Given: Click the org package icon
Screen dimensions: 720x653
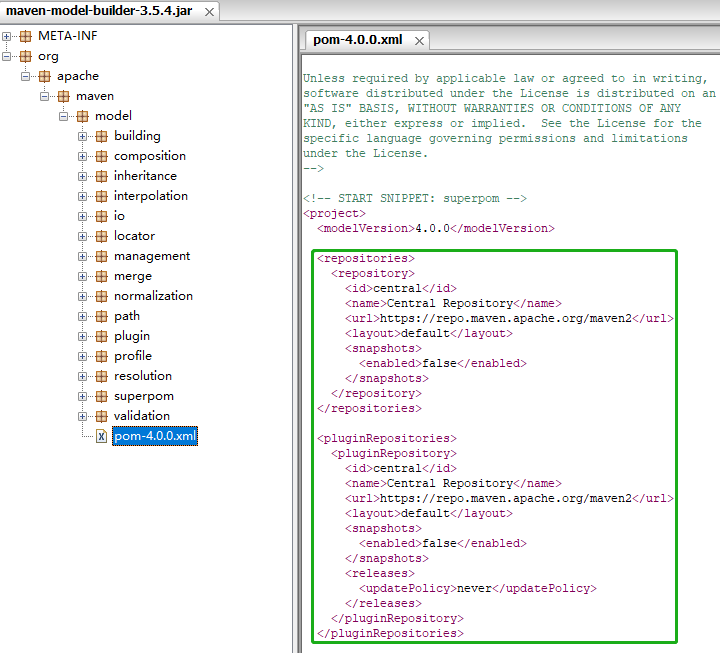Looking at the screenshot, I should point(26,56).
